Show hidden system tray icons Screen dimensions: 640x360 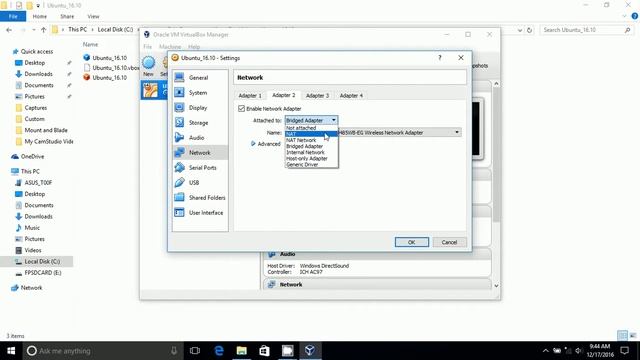(545, 351)
